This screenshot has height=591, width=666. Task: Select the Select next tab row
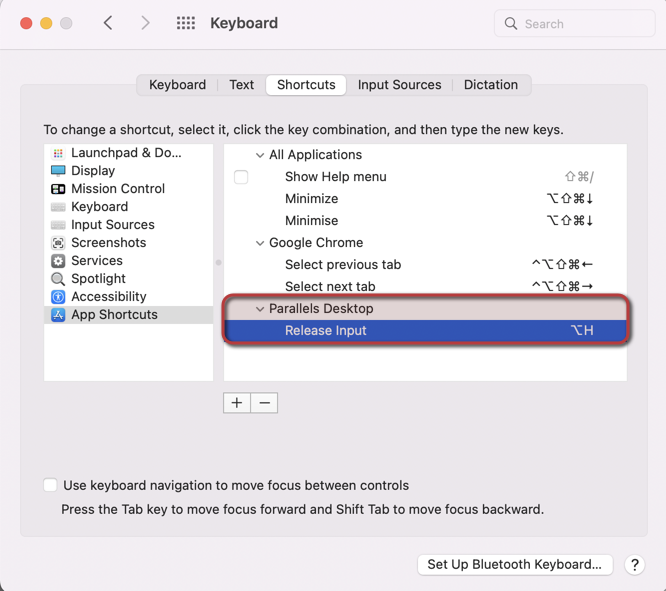pos(425,287)
